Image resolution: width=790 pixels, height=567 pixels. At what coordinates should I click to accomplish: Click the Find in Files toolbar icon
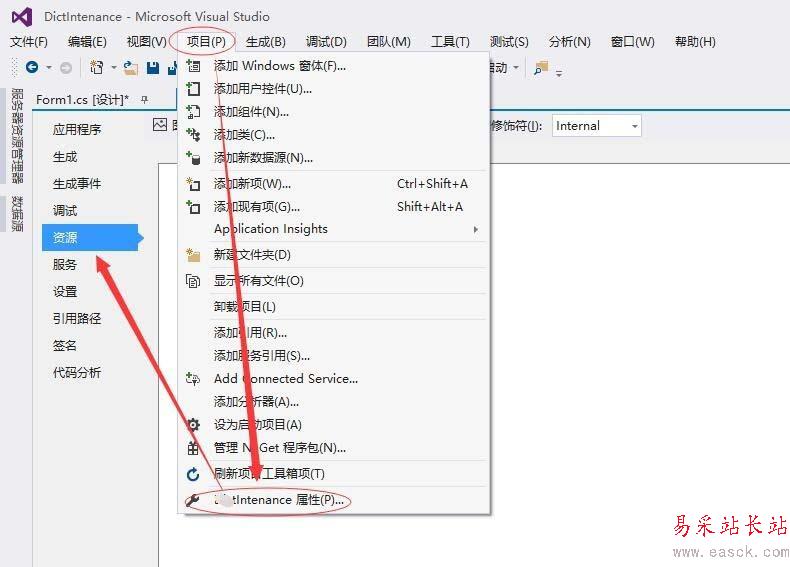click(x=541, y=68)
